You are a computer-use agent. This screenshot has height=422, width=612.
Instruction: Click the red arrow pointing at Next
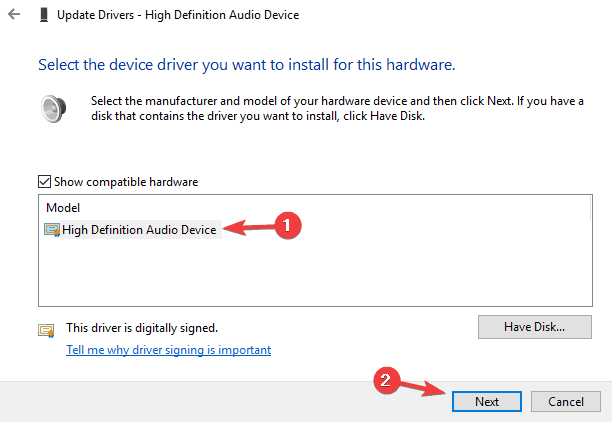tap(423, 388)
